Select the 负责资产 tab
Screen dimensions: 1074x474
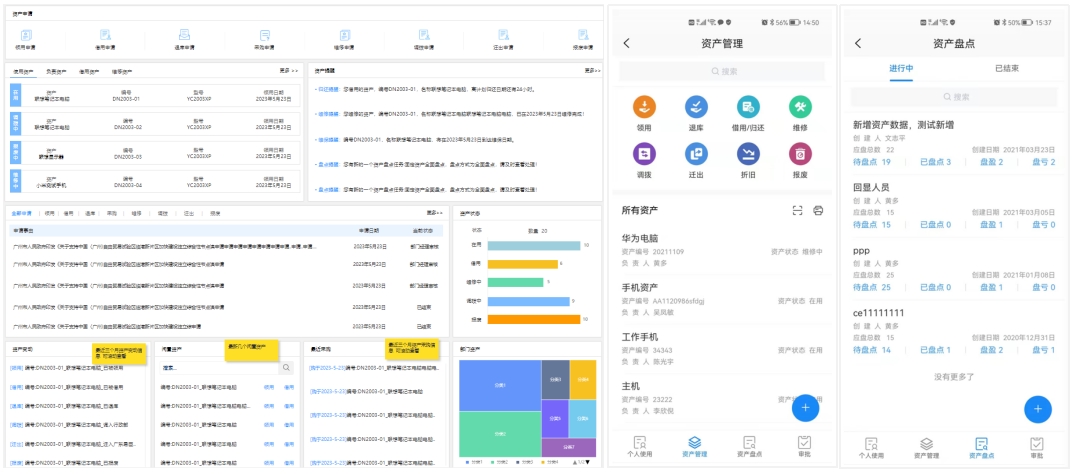pyautogui.click(x=56, y=71)
